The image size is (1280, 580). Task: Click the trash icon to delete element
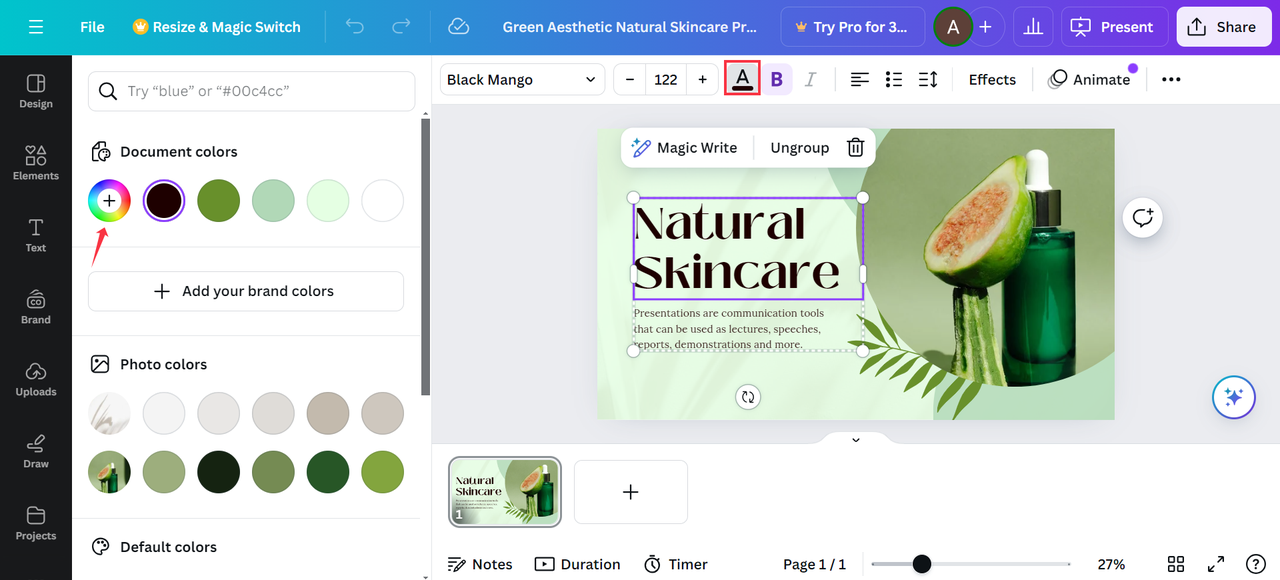pyautogui.click(x=855, y=148)
